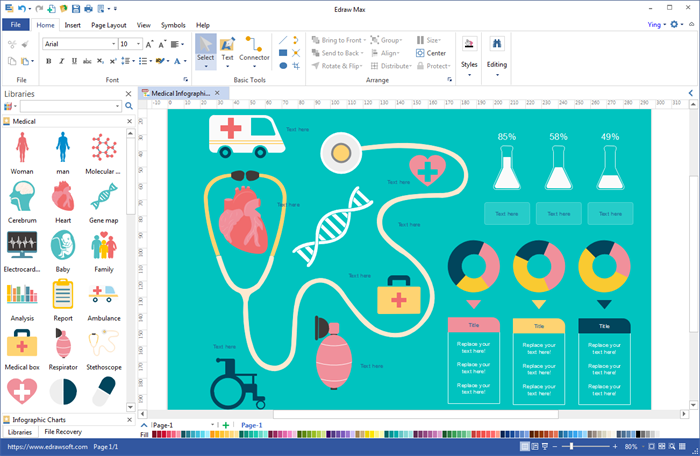Open the font color dropdown arrow
This screenshot has height=456, width=700.
(x=185, y=61)
